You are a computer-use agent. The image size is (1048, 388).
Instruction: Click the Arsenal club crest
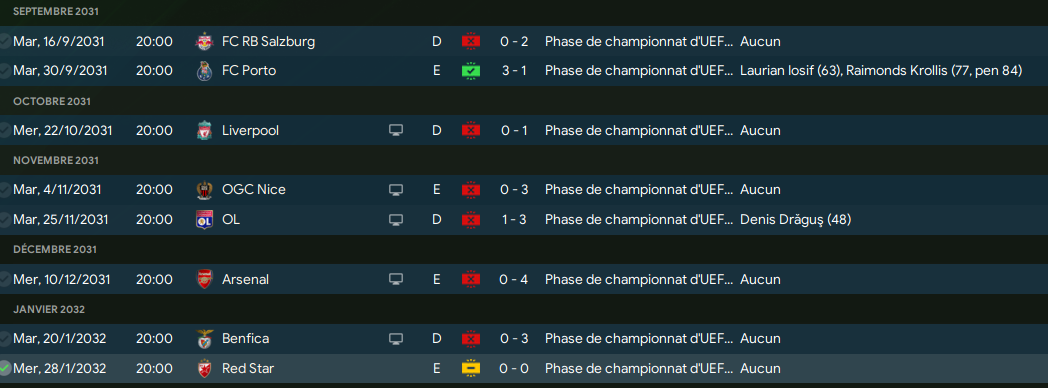204,279
